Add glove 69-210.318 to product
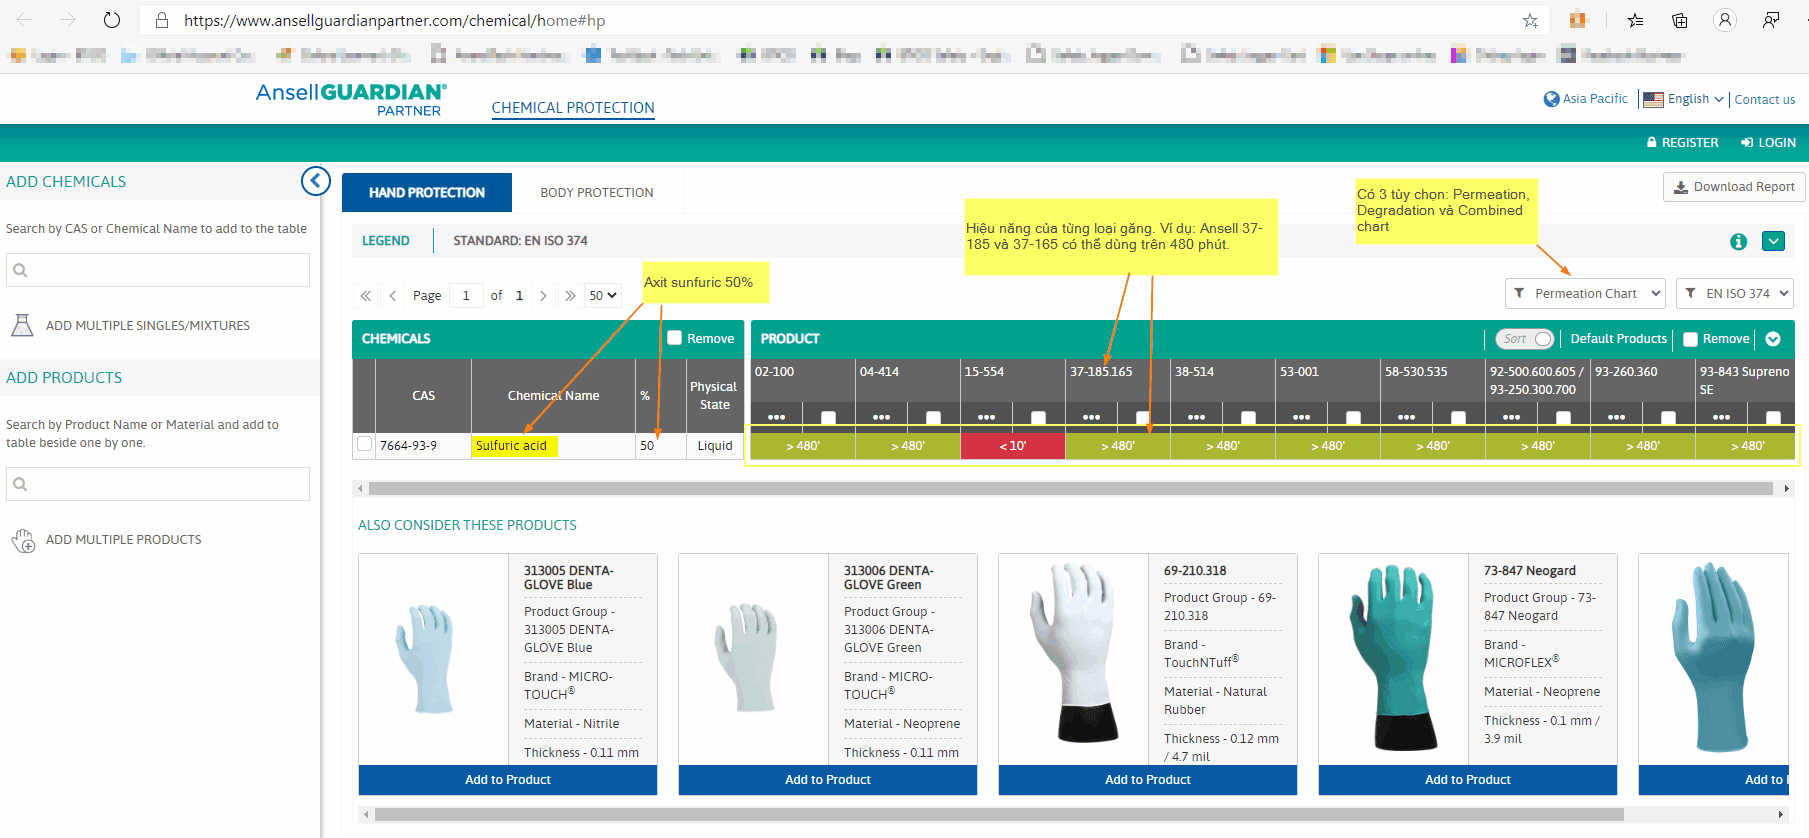Screen dimensions: 1809x838 (x=1148, y=780)
